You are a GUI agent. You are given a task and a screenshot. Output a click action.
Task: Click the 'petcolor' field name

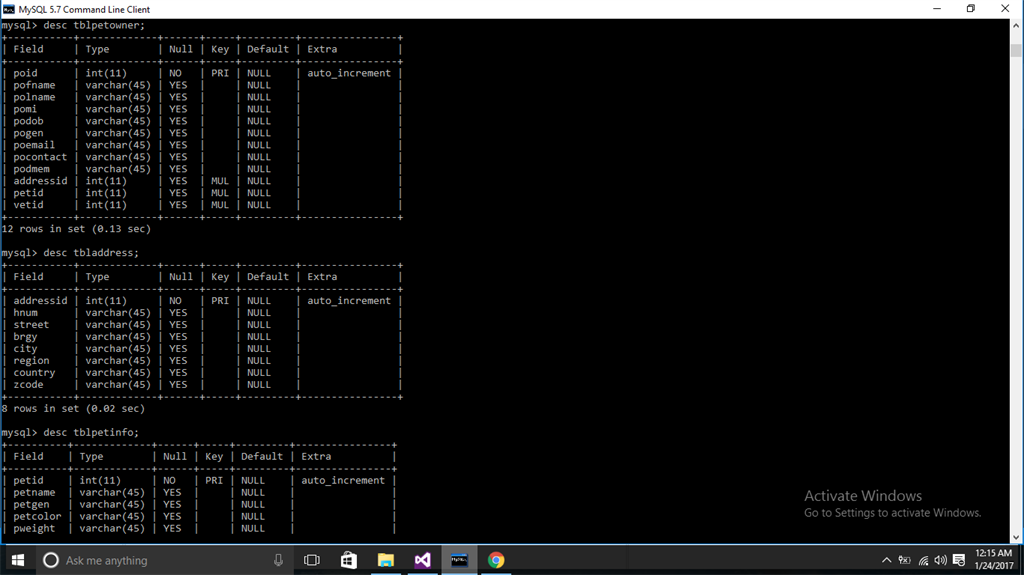point(37,516)
